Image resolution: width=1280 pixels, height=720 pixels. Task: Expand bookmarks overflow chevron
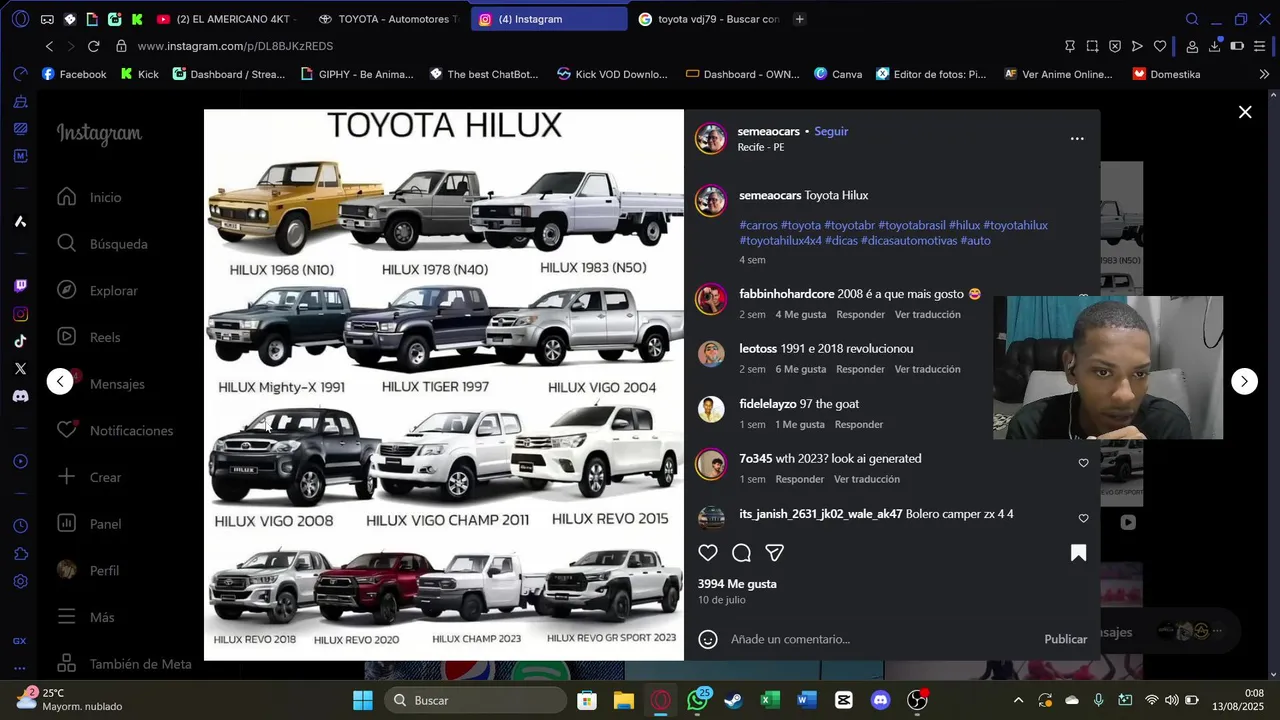[1264, 74]
